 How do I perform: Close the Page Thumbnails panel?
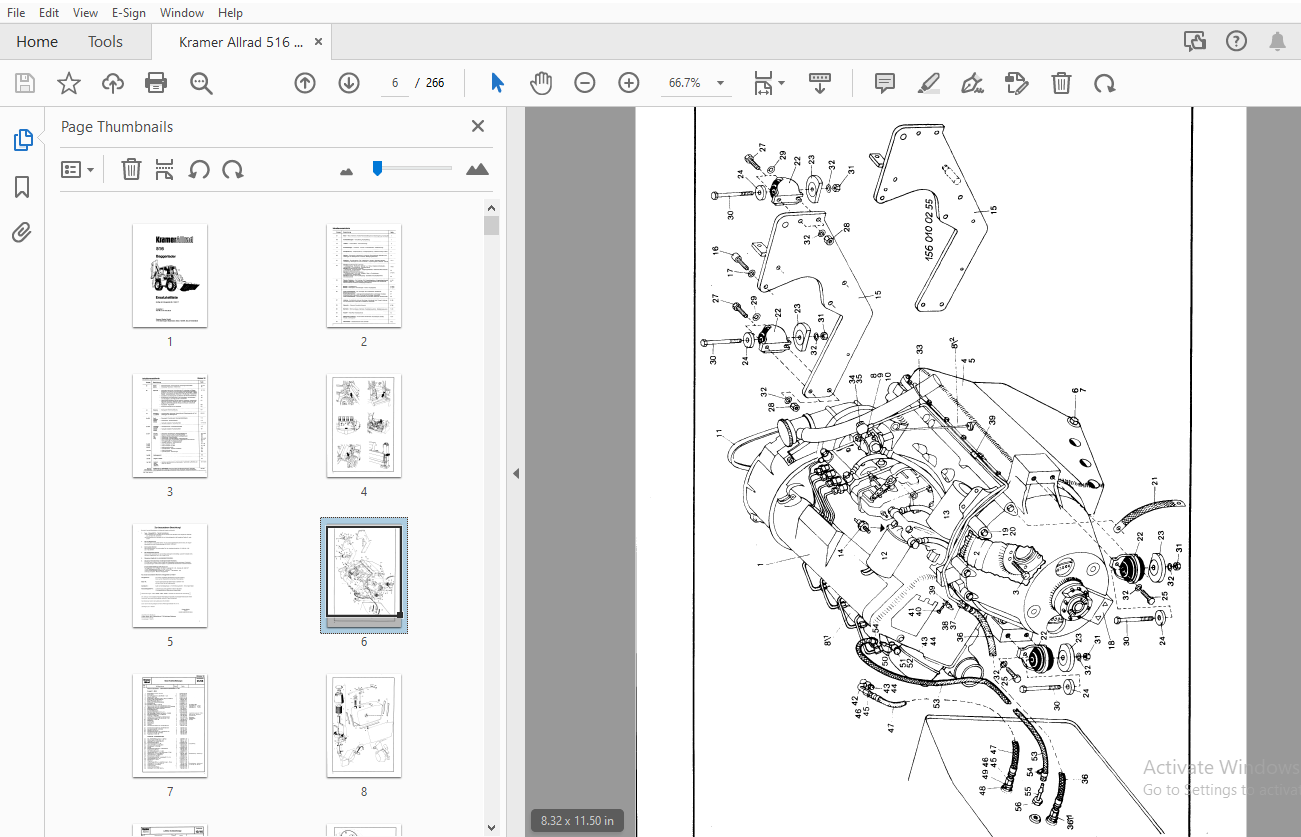478,126
